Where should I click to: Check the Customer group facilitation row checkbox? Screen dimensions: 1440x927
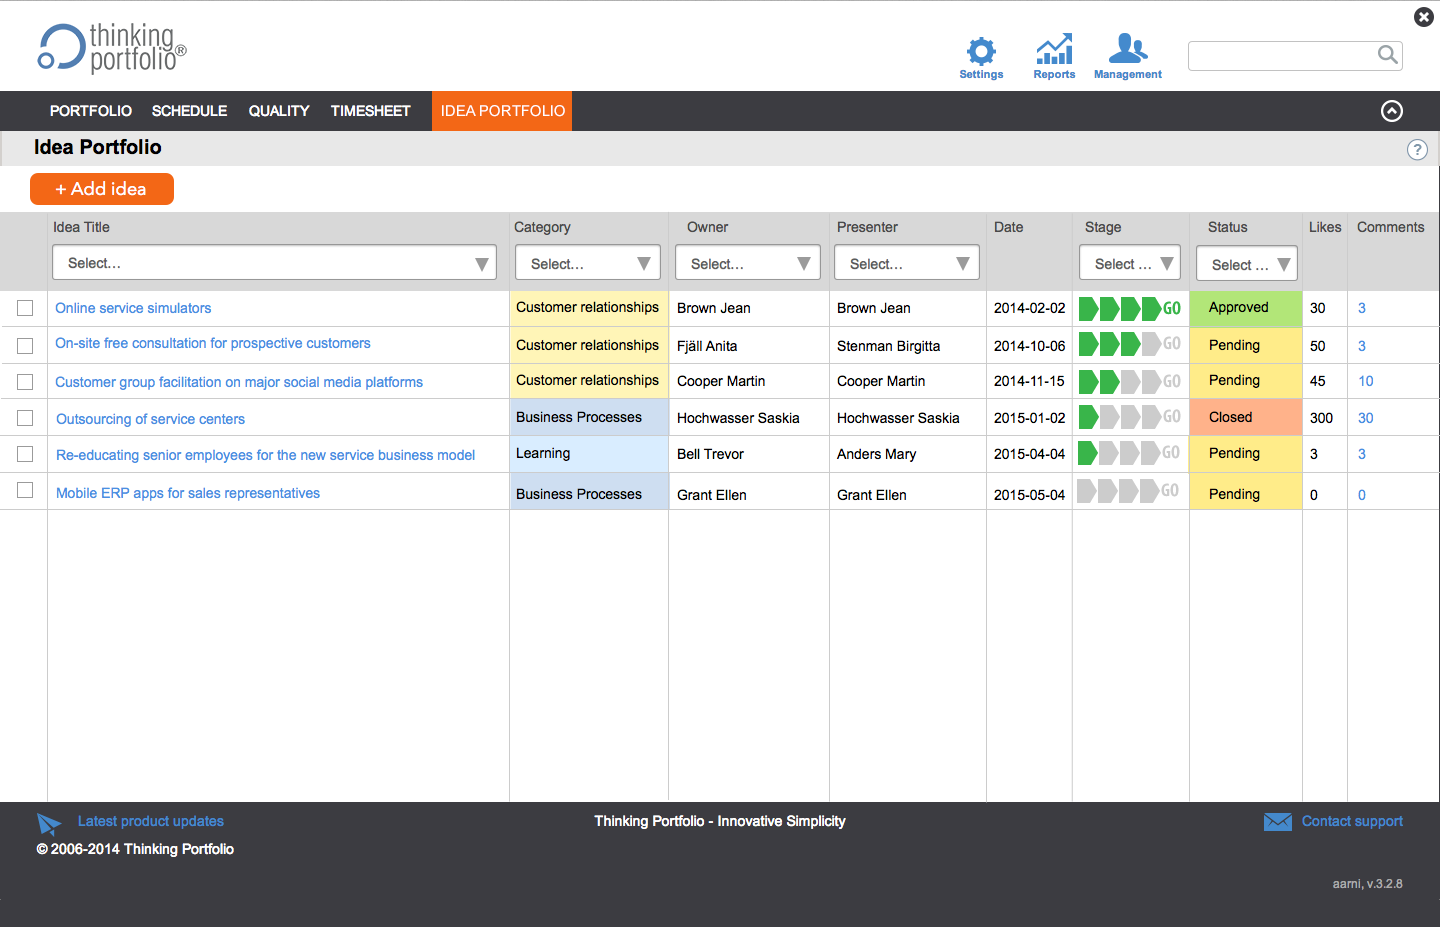tap(25, 382)
